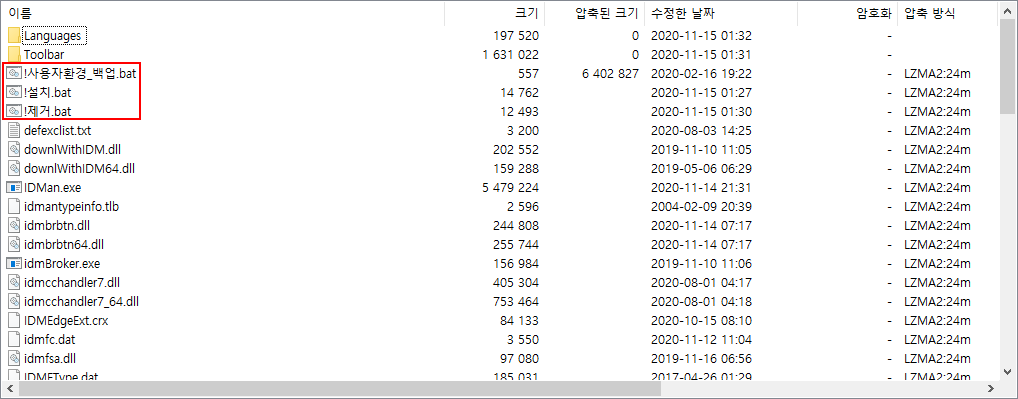Click LZMA2:24m in the defexclist.txt row
1018x399 pixels.
click(x=937, y=130)
